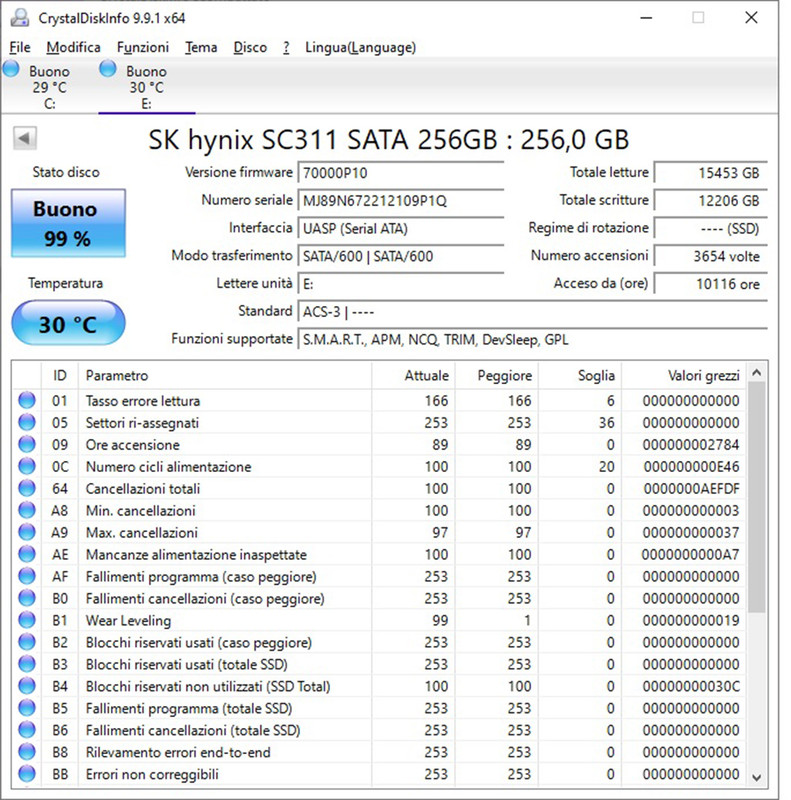The image size is (791, 800).
Task: Click the Versione firmware field 70000P10
Action: (x=401, y=173)
